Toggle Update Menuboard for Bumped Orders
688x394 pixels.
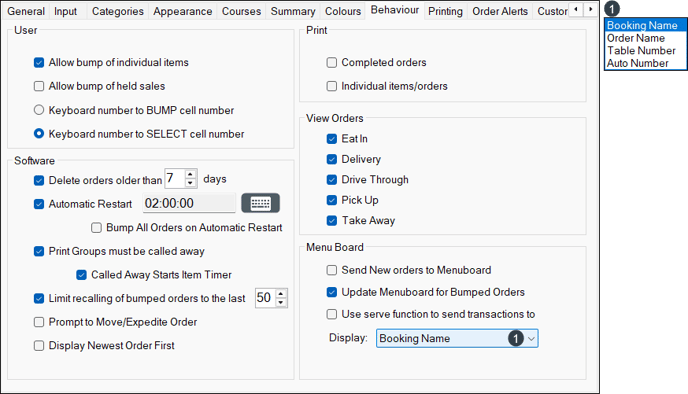(x=332, y=292)
